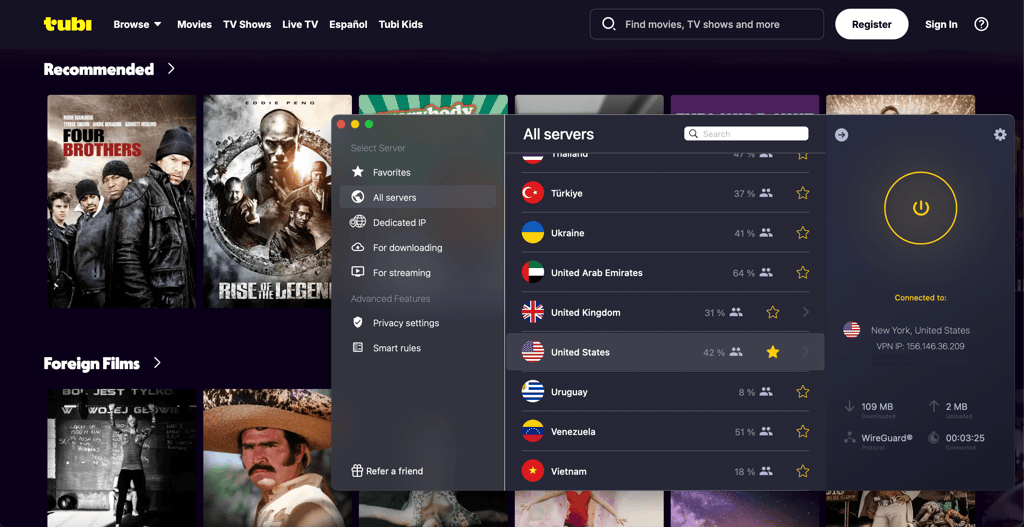Favorite the Vietnam server
This screenshot has width=1024, height=527.
[x=803, y=471]
